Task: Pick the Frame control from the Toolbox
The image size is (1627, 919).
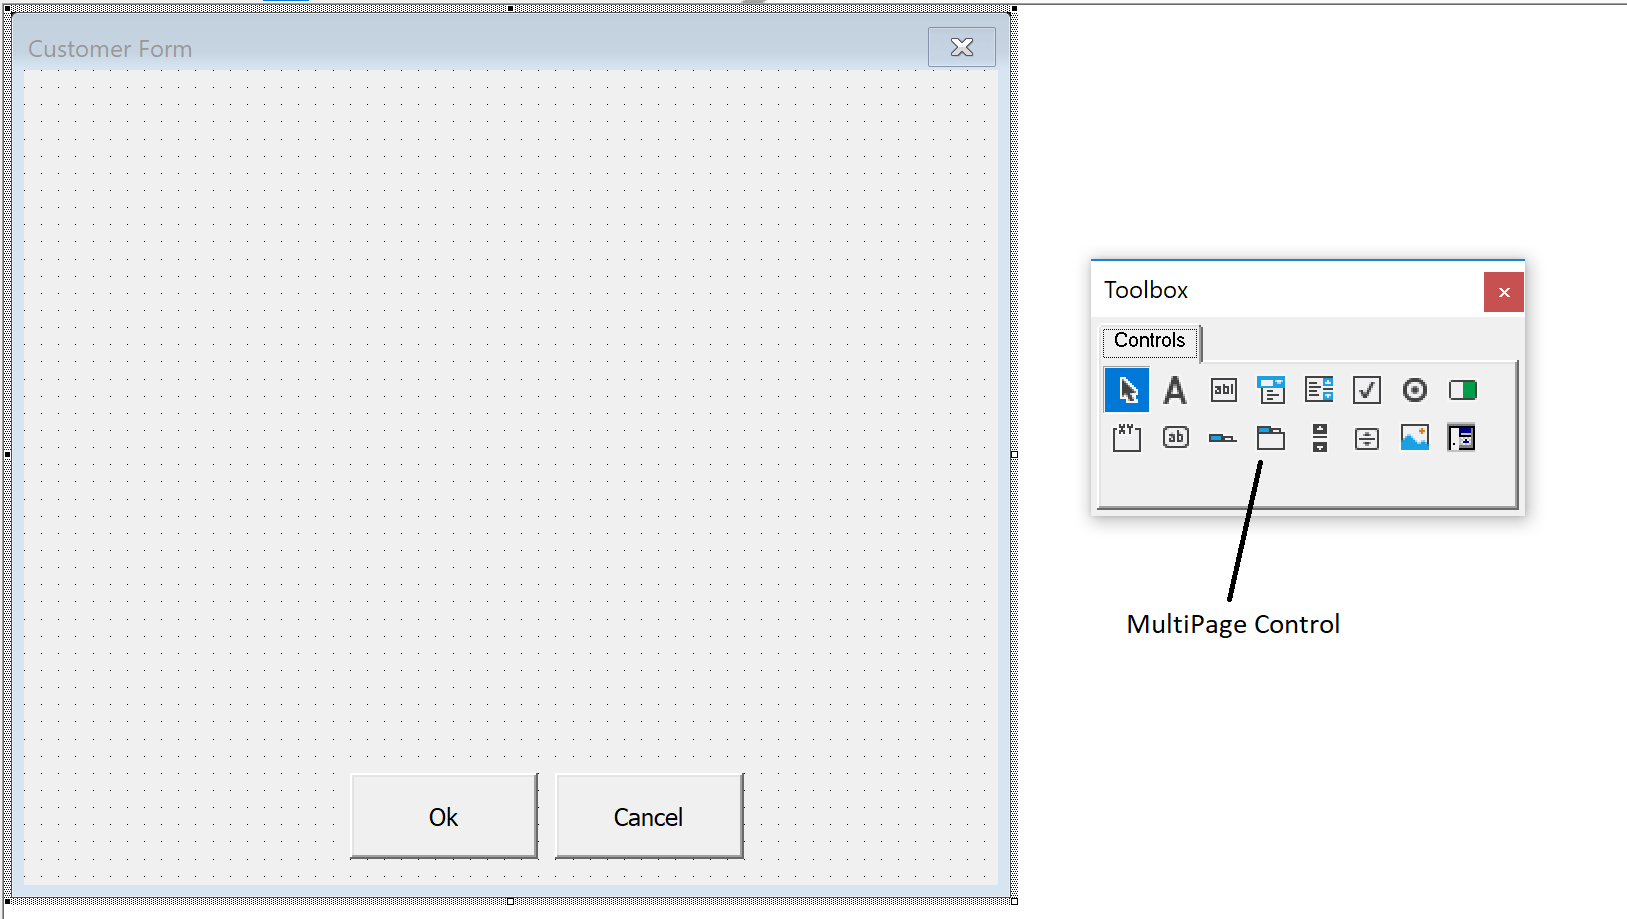Action: (x=1126, y=437)
